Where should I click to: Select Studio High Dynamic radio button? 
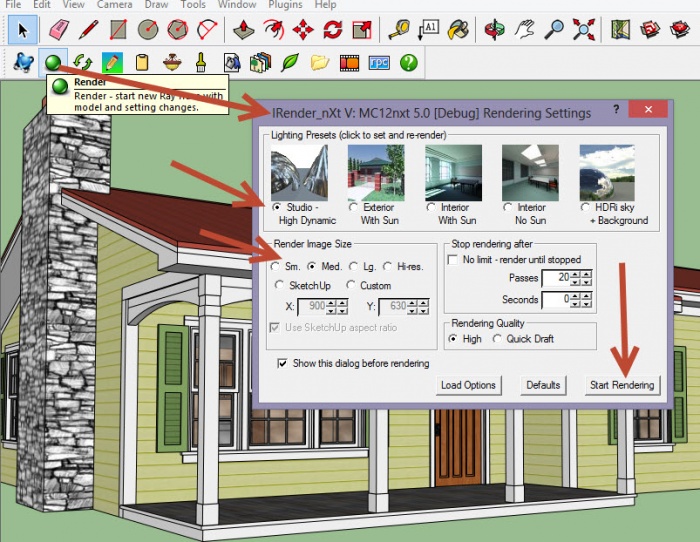coord(277,207)
